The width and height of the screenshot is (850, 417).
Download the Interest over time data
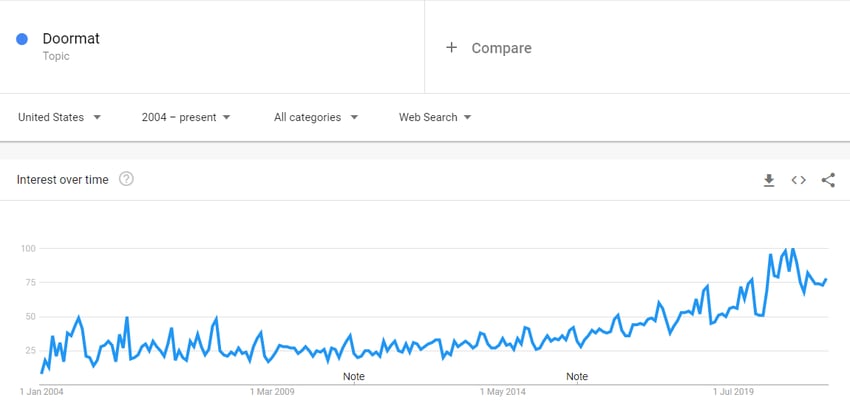pyautogui.click(x=769, y=180)
